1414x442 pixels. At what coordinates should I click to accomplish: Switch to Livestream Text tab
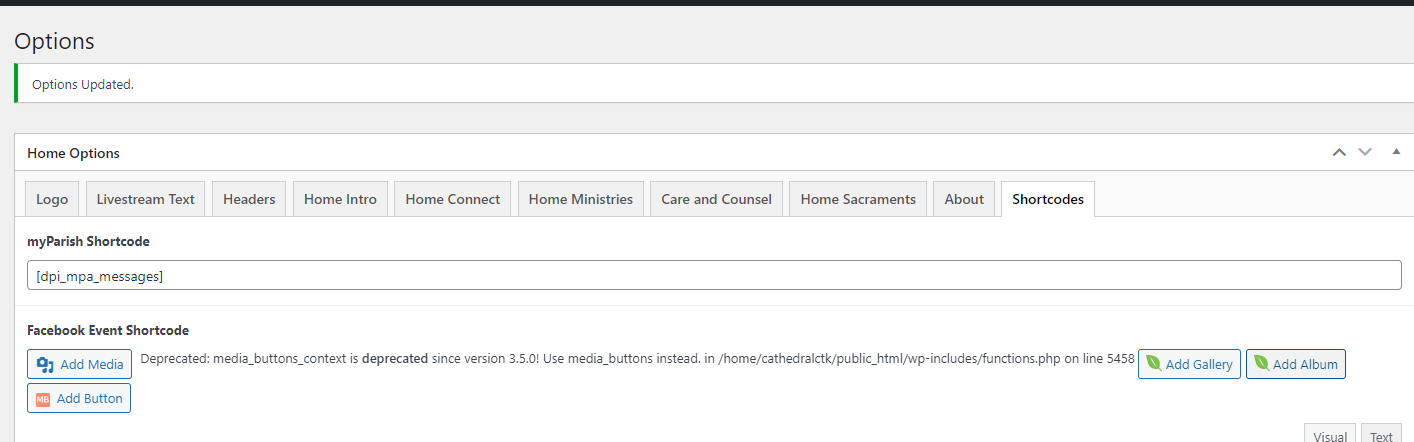point(145,199)
